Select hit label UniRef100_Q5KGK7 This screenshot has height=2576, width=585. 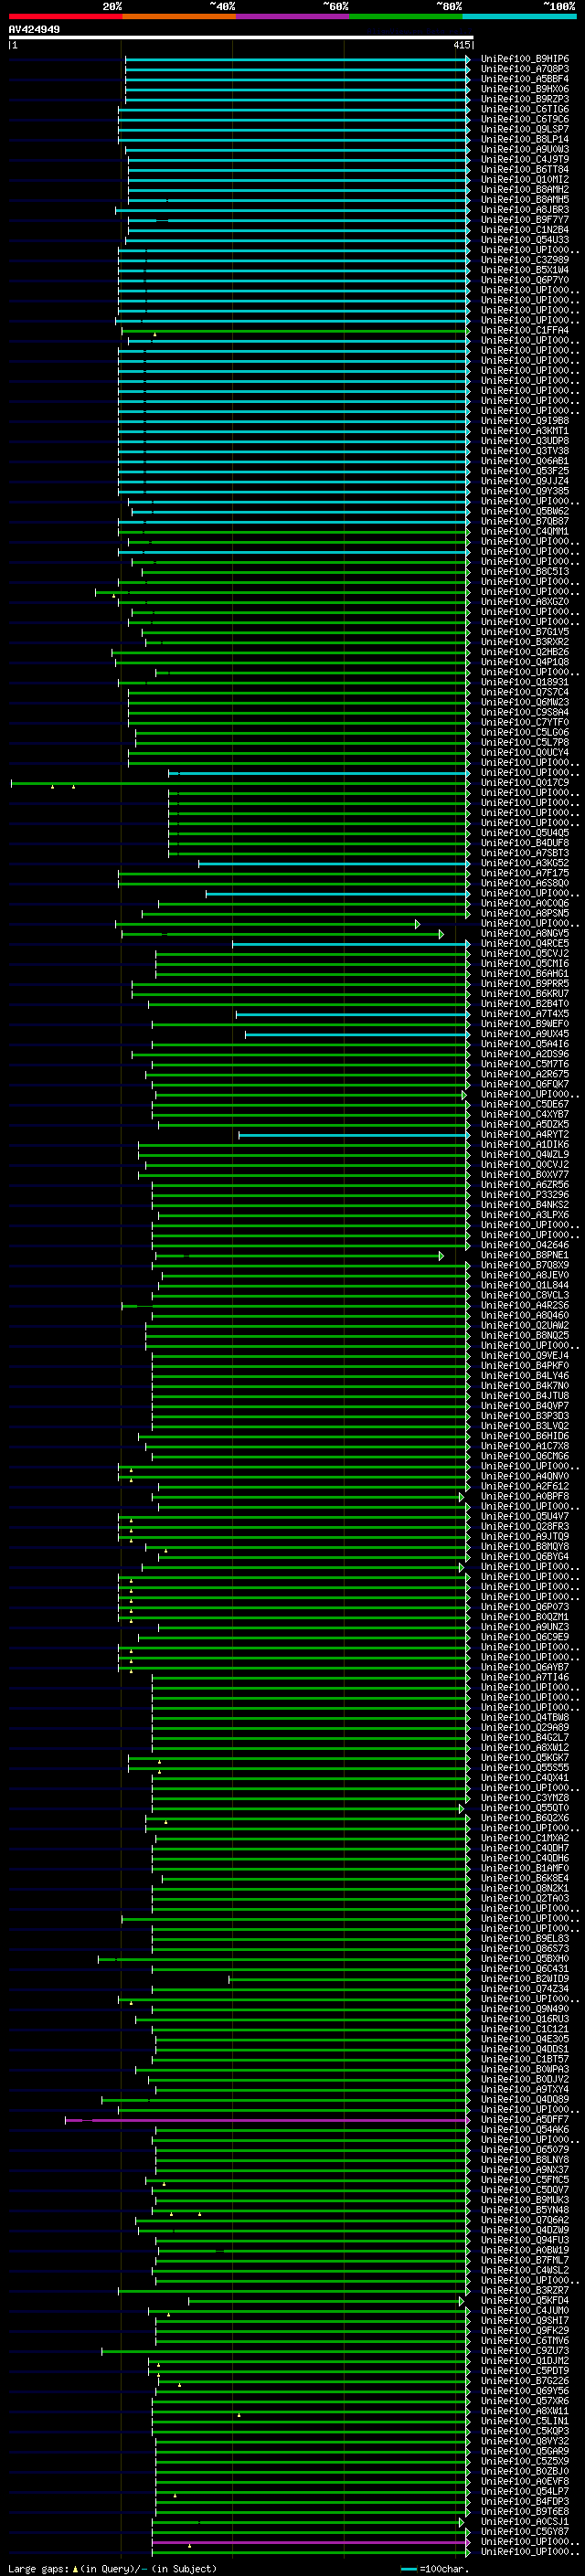tap(525, 1757)
